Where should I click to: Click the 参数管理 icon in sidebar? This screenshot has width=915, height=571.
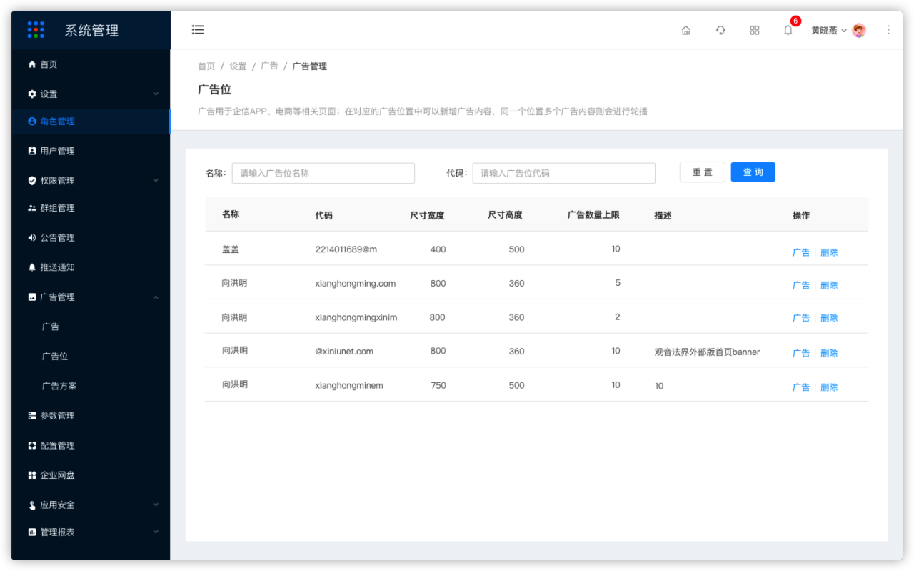(x=32, y=415)
